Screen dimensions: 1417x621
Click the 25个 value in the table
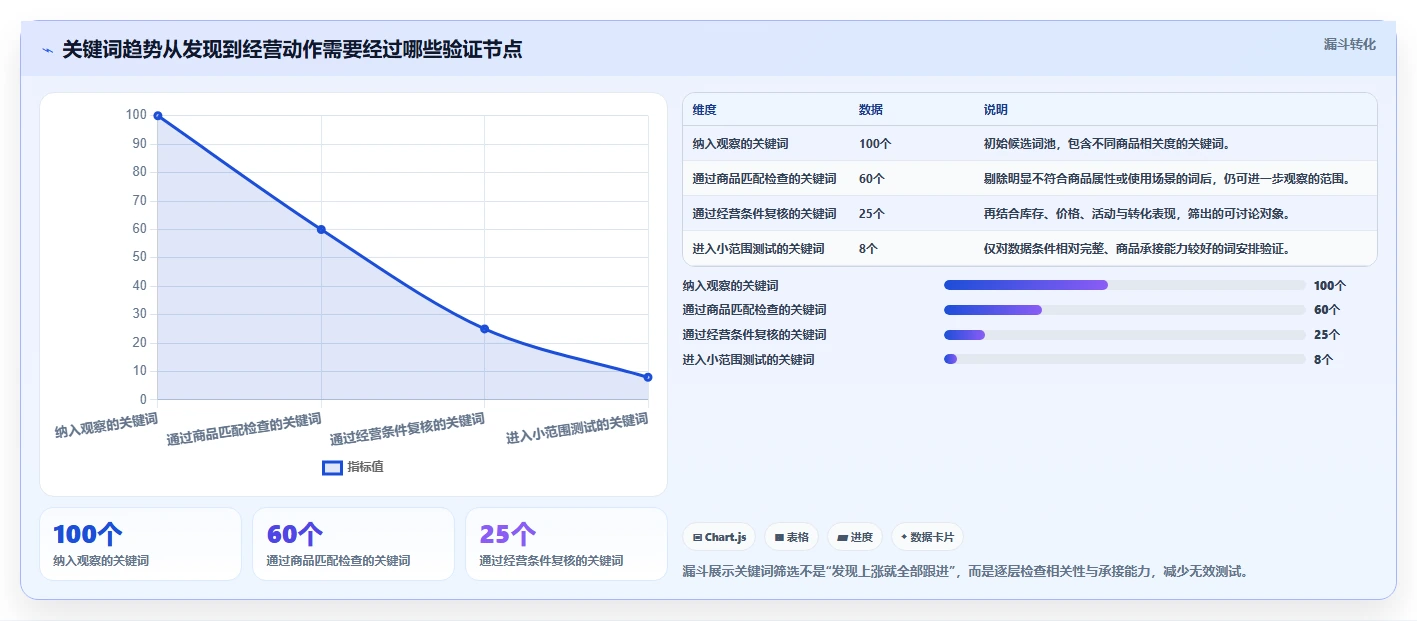871,214
